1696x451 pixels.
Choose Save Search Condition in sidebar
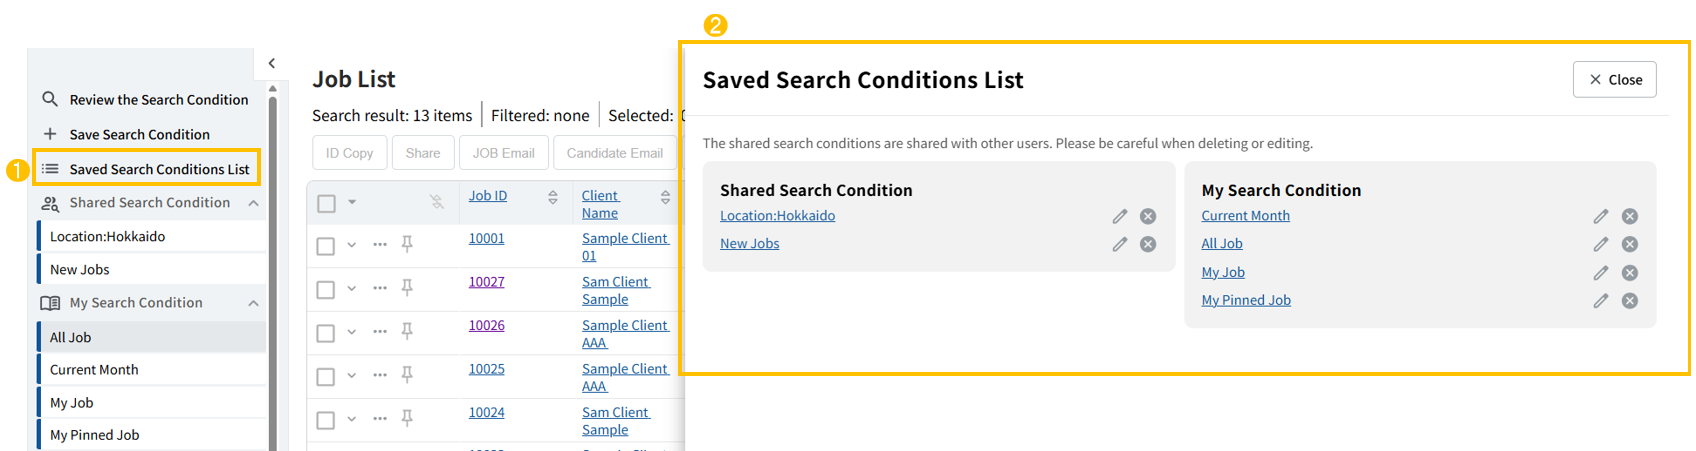139,134
